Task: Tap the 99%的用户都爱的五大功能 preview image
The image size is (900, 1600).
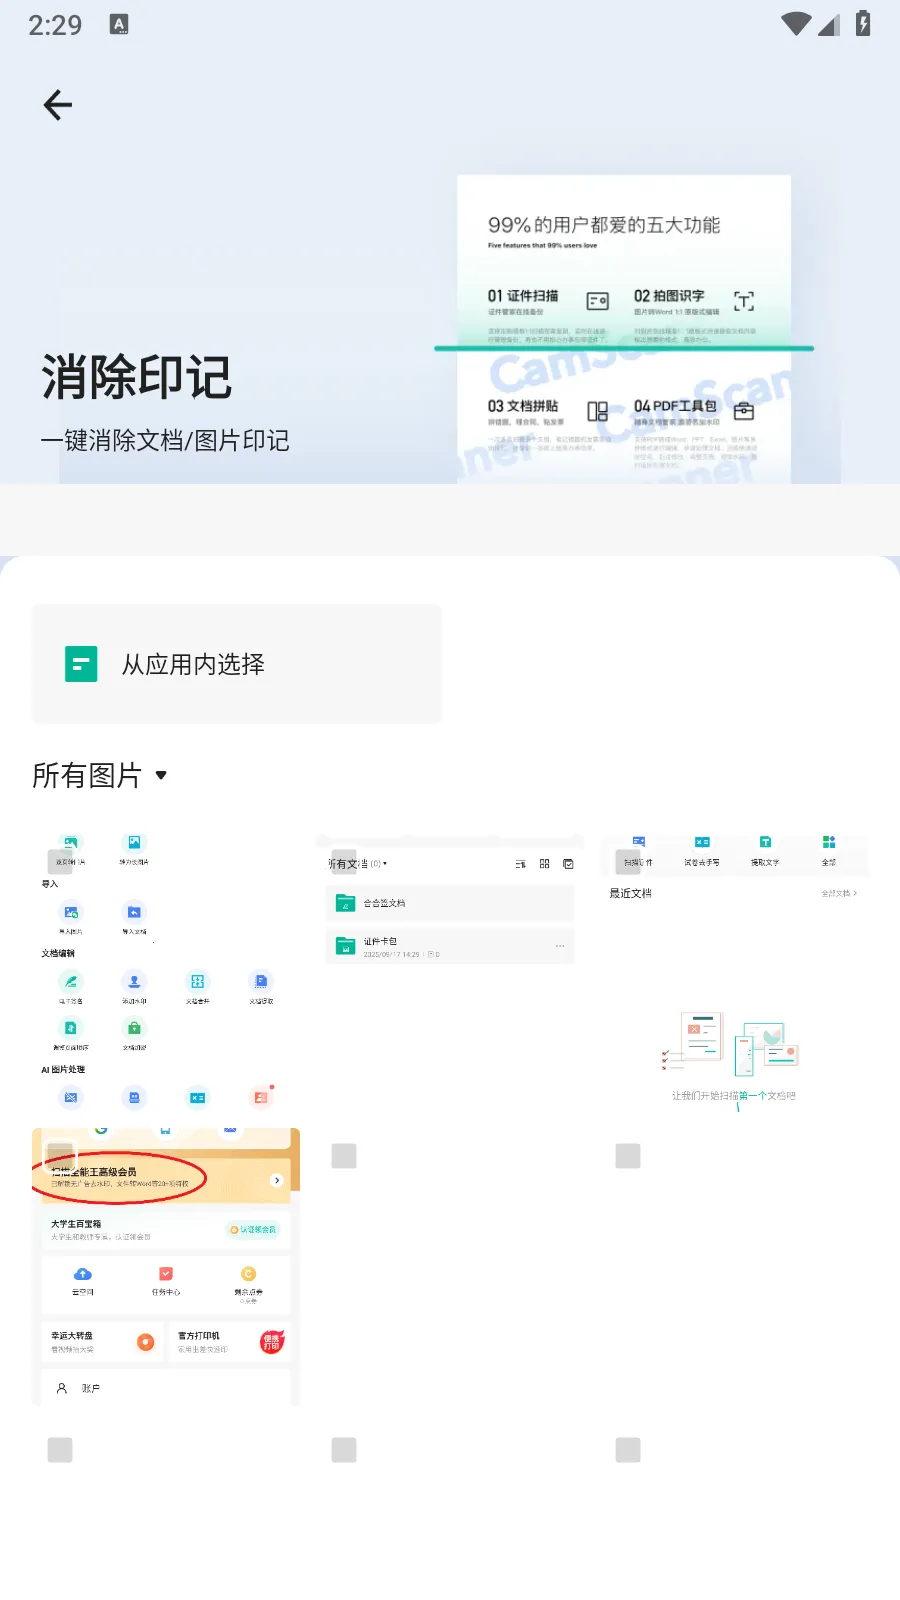Action: (x=624, y=330)
